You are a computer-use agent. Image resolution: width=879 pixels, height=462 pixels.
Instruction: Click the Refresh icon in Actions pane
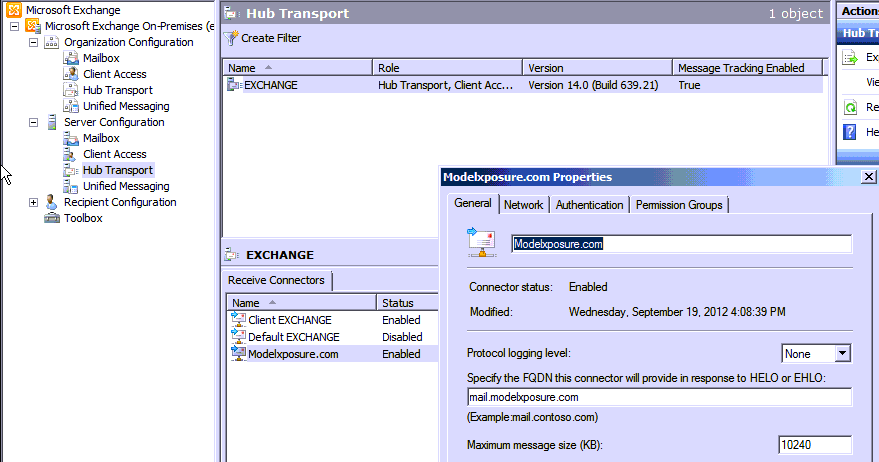pyautogui.click(x=850, y=107)
